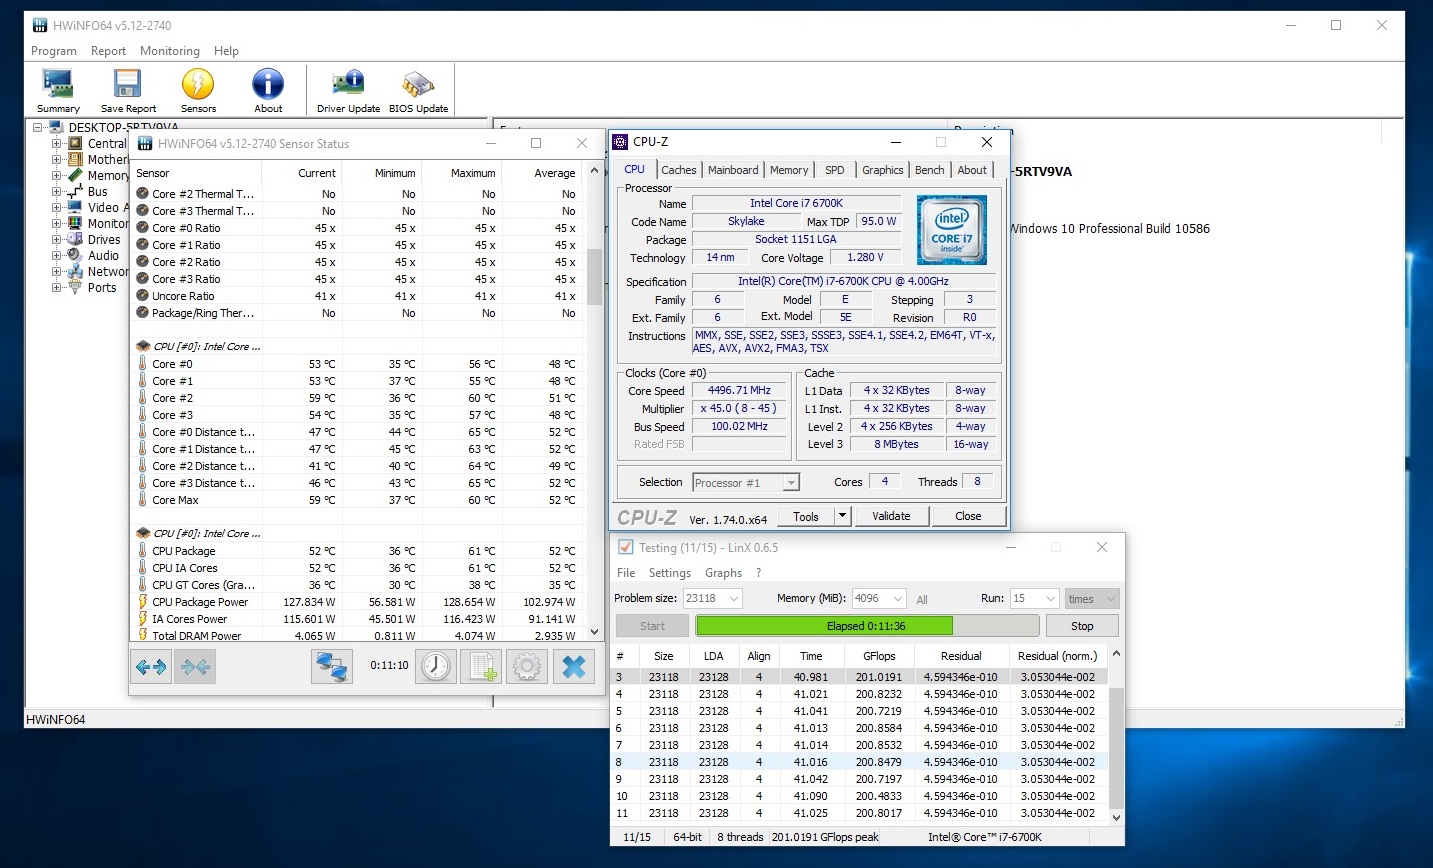Close sensor window with blue X icon
Viewport: 1433px width, 868px height.
573,666
